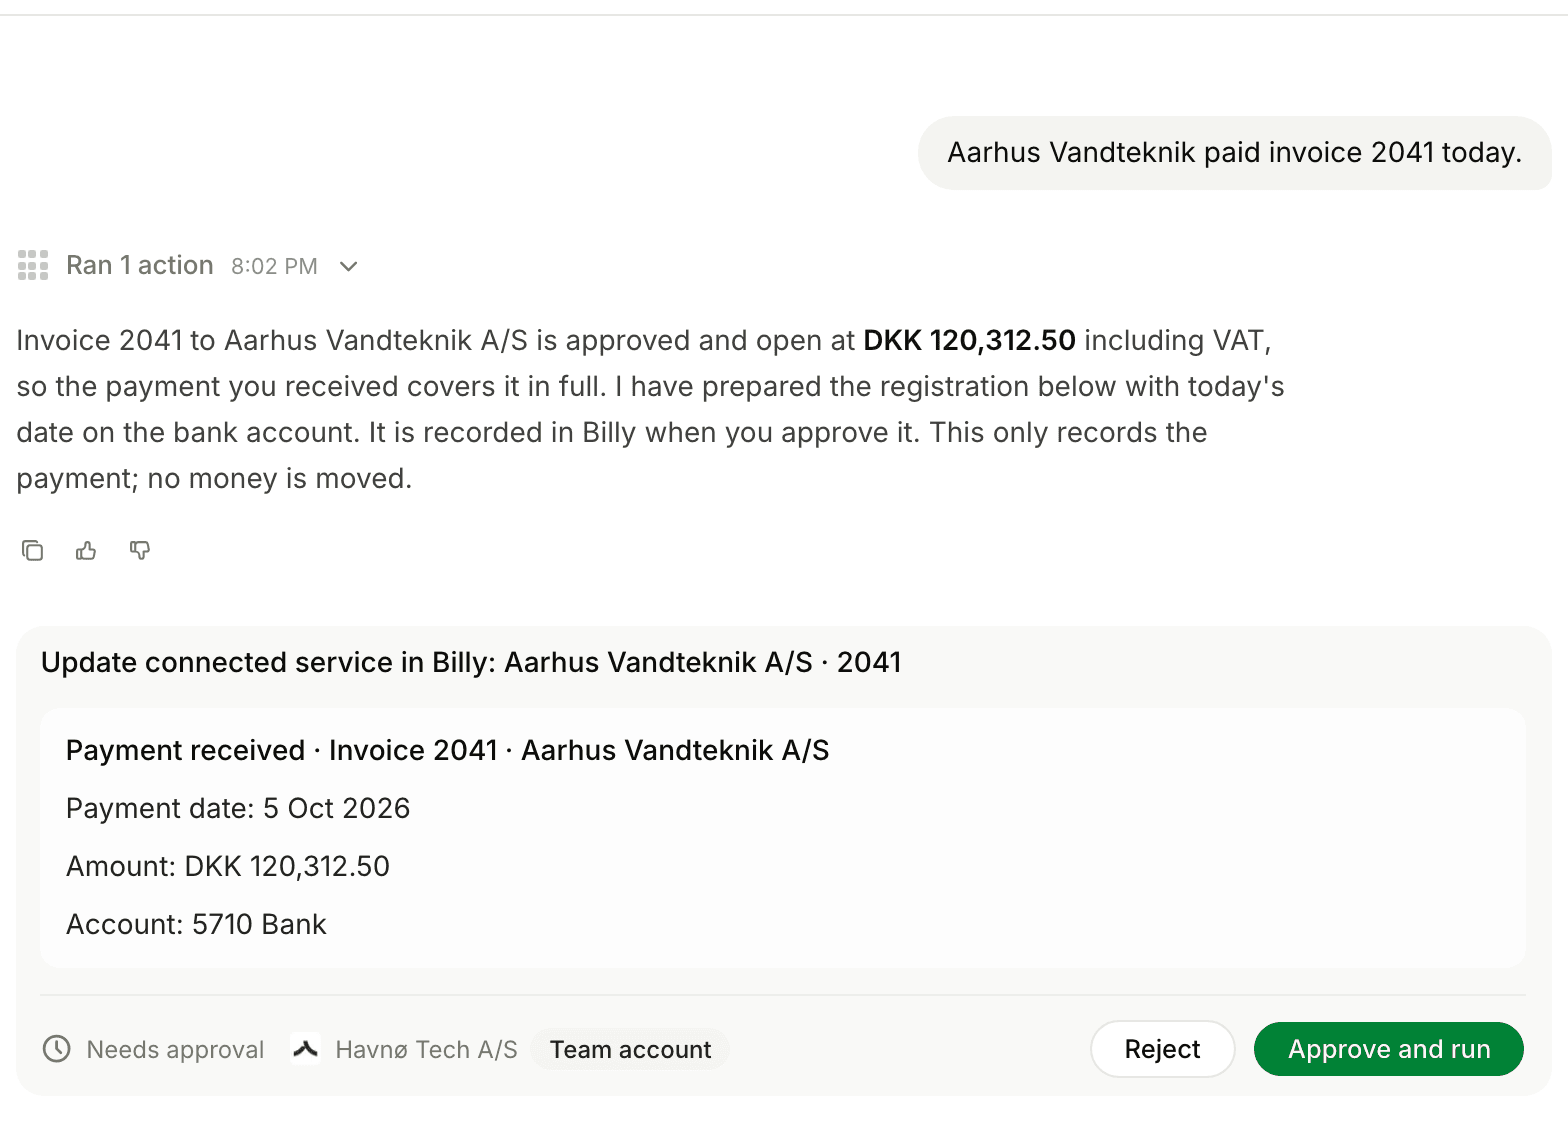The image size is (1568, 1144).
Task: Click the Update connected service in Billy title
Action: tap(471, 662)
